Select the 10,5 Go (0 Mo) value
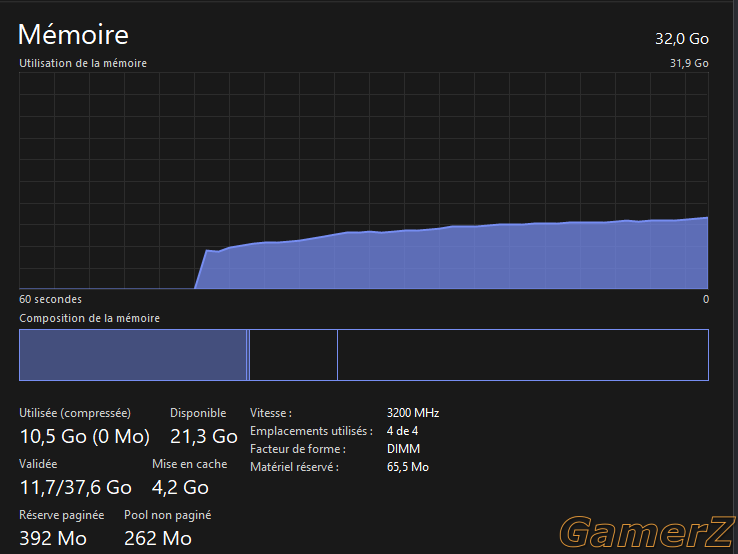The height and width of the screenshot is (554, 738). click(85, 436)
